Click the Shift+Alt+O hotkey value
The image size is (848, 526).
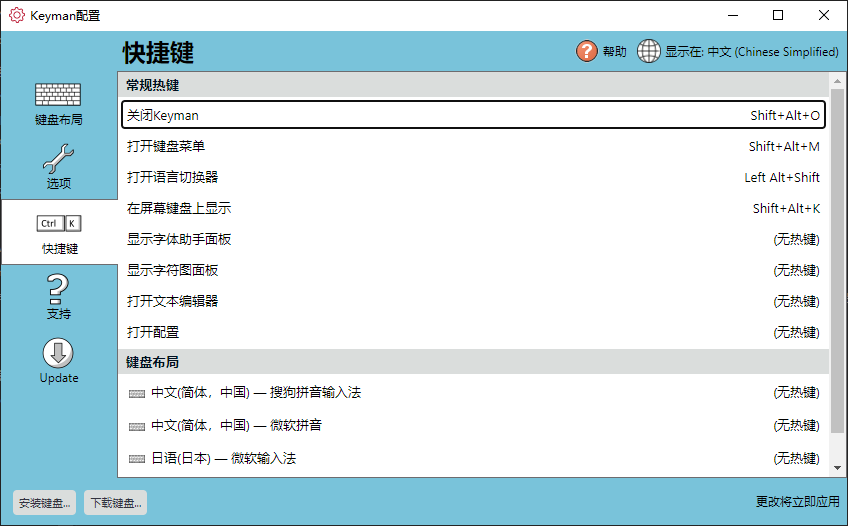point(785,115)
